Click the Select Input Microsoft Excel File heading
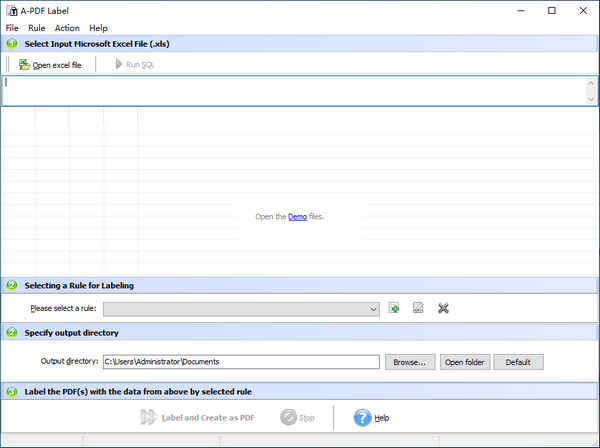600x448 pixels. [97, 44]
